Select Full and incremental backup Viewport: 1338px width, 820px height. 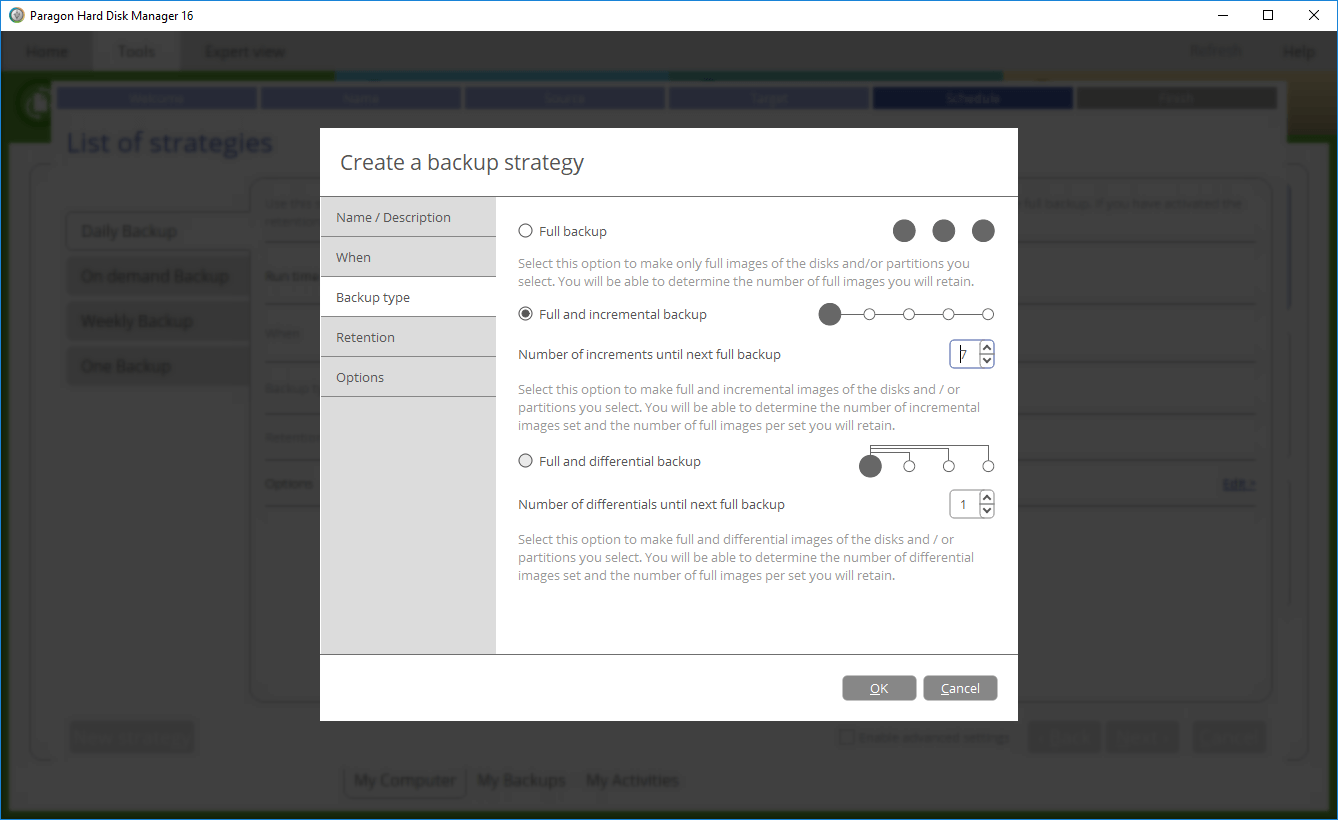[x=525, y=313]
